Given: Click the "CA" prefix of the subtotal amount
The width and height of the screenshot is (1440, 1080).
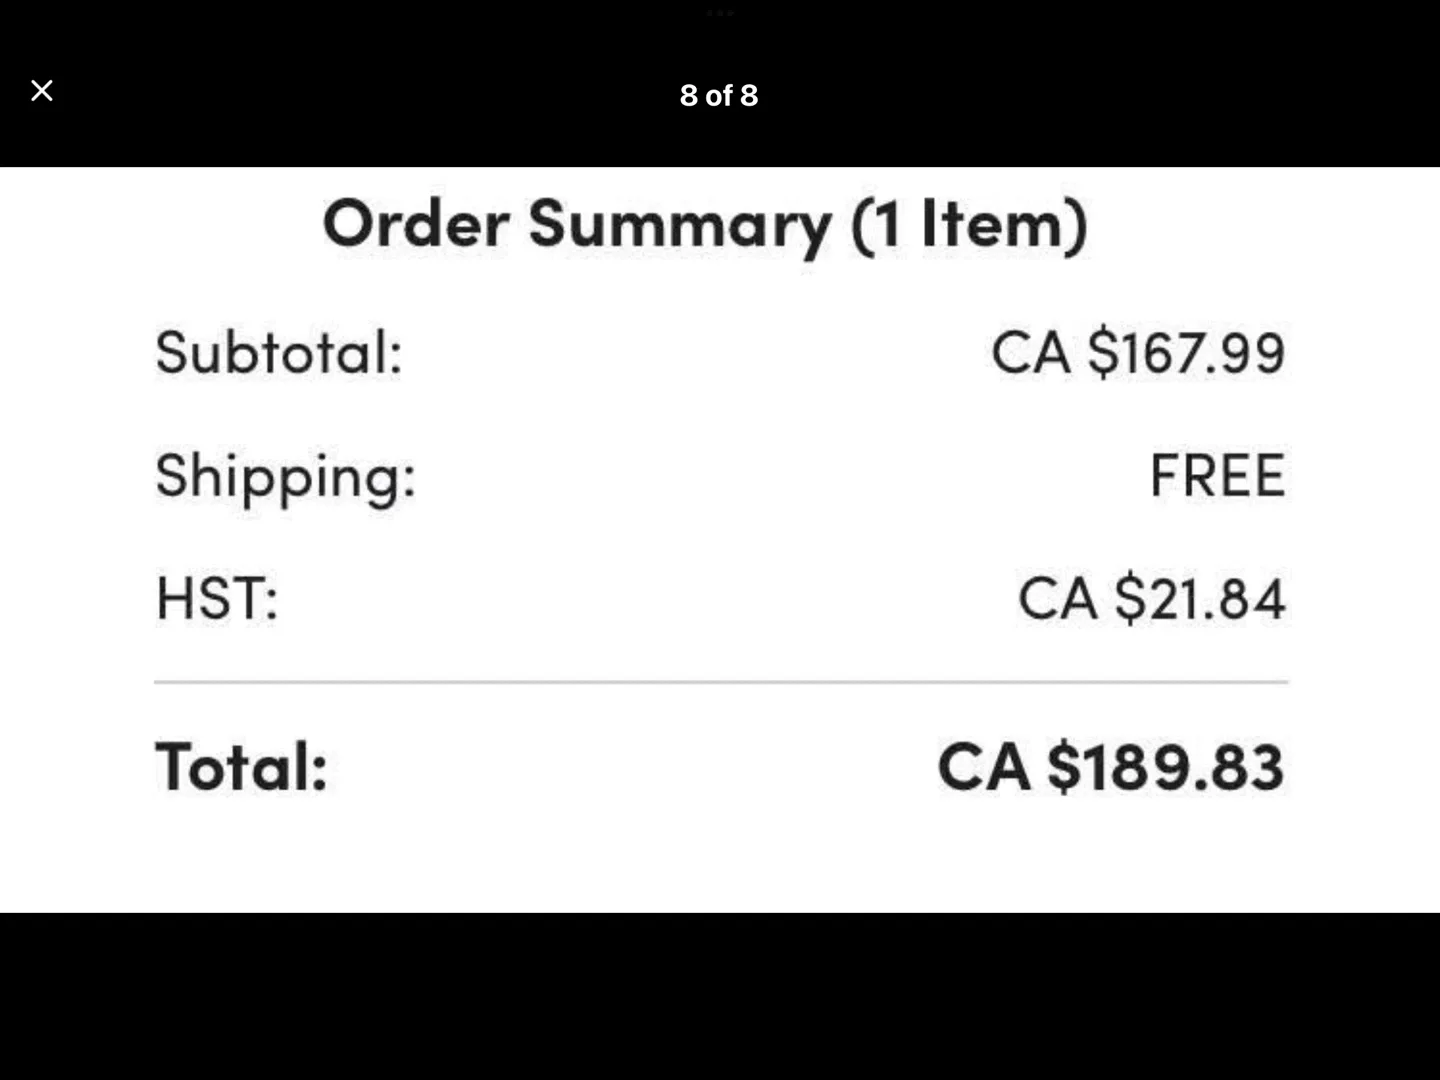Looking at the screenshot, I should point(1030,352).
